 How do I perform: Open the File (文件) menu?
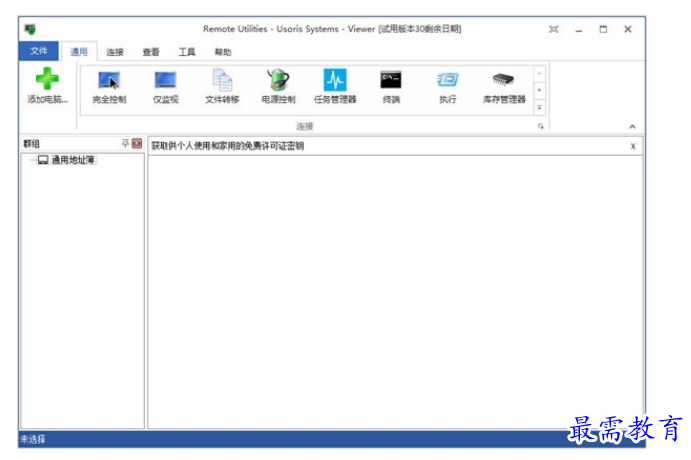(x=39, y=51)
